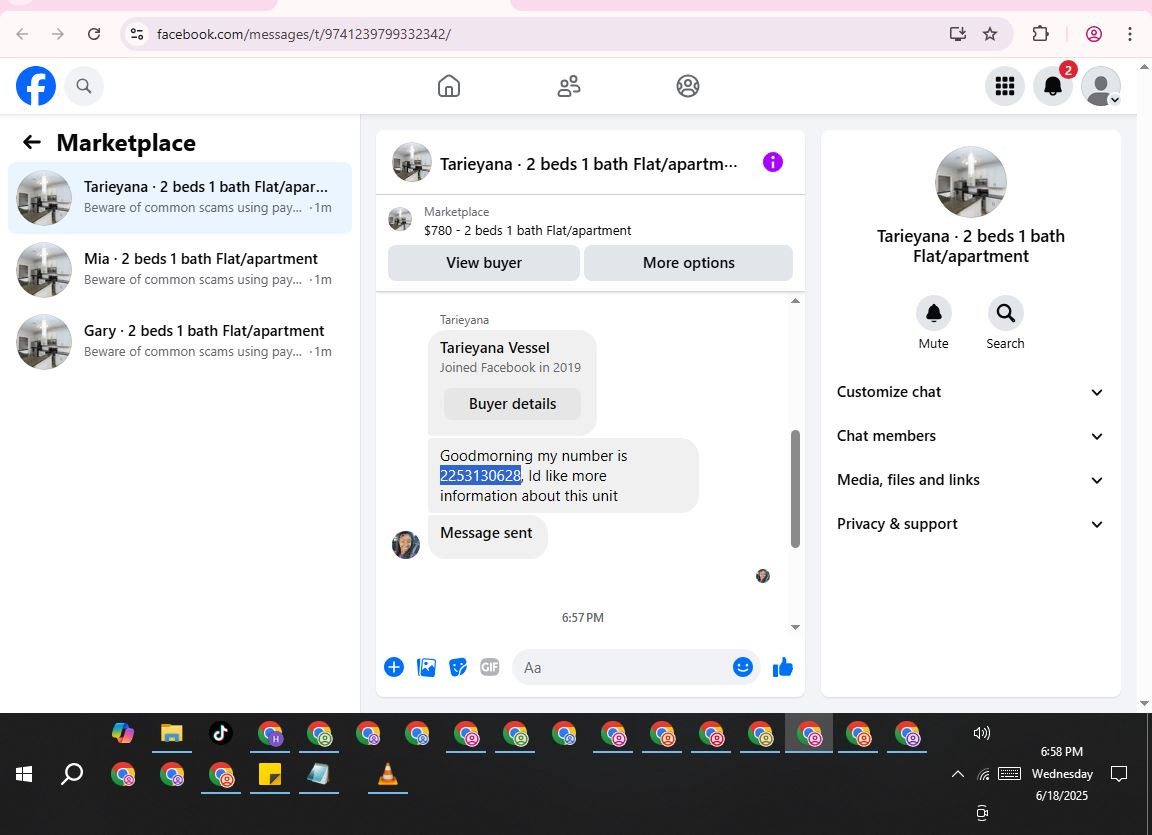Open the Gary conversation in the list

pyautogui.click(x=180, y=341)
